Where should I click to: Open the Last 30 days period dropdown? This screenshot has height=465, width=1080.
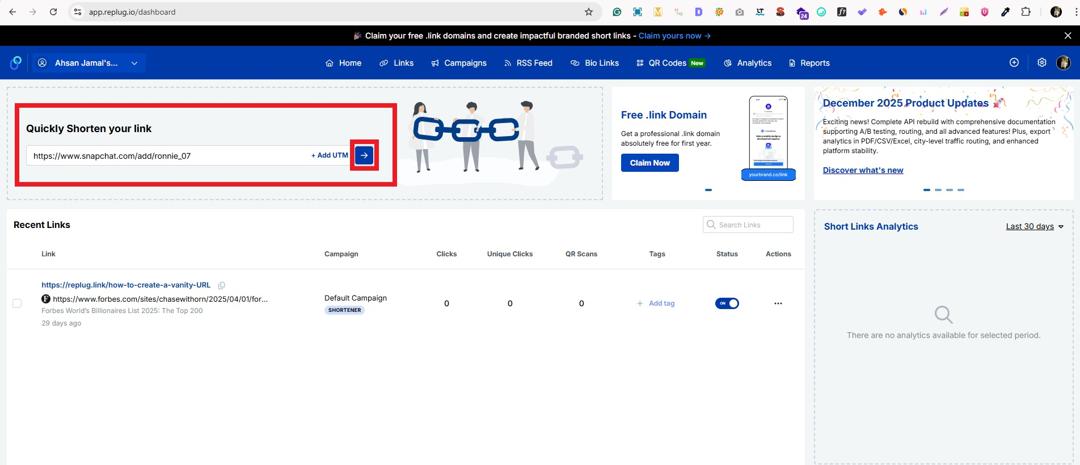tap(1035, 227)
